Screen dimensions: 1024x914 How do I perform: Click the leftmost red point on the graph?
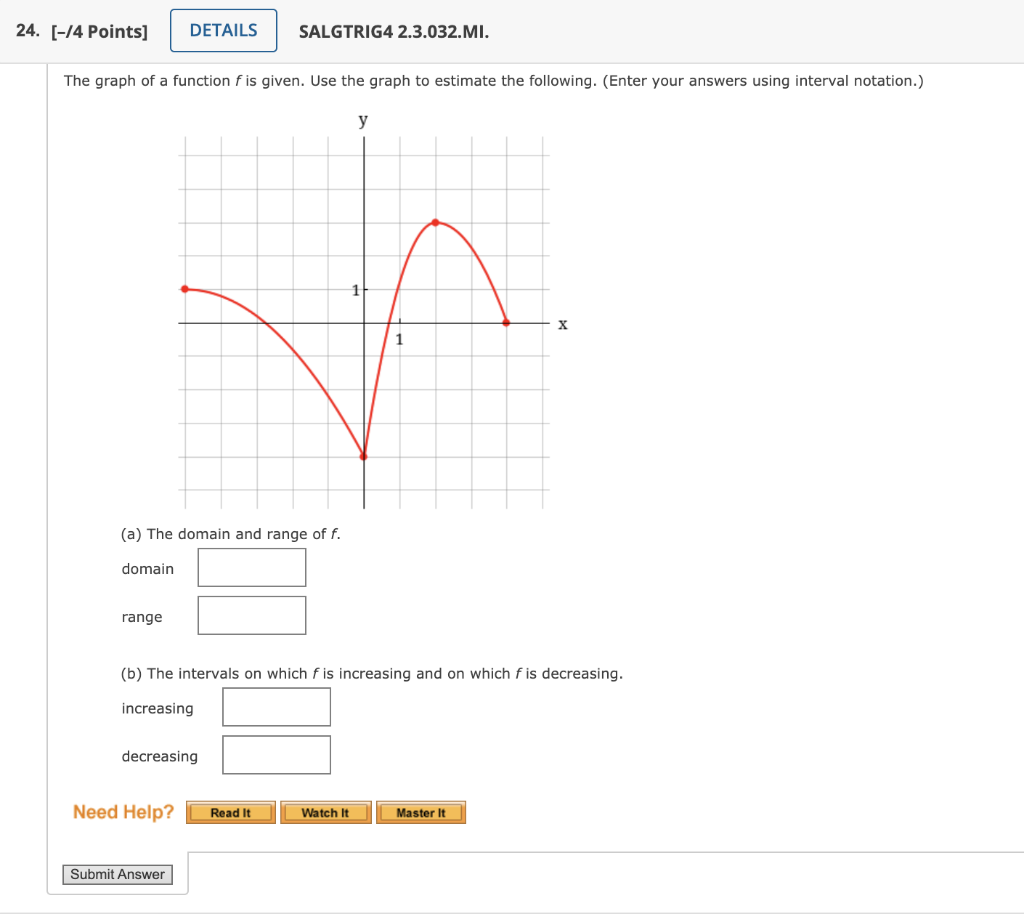(184, 288)
